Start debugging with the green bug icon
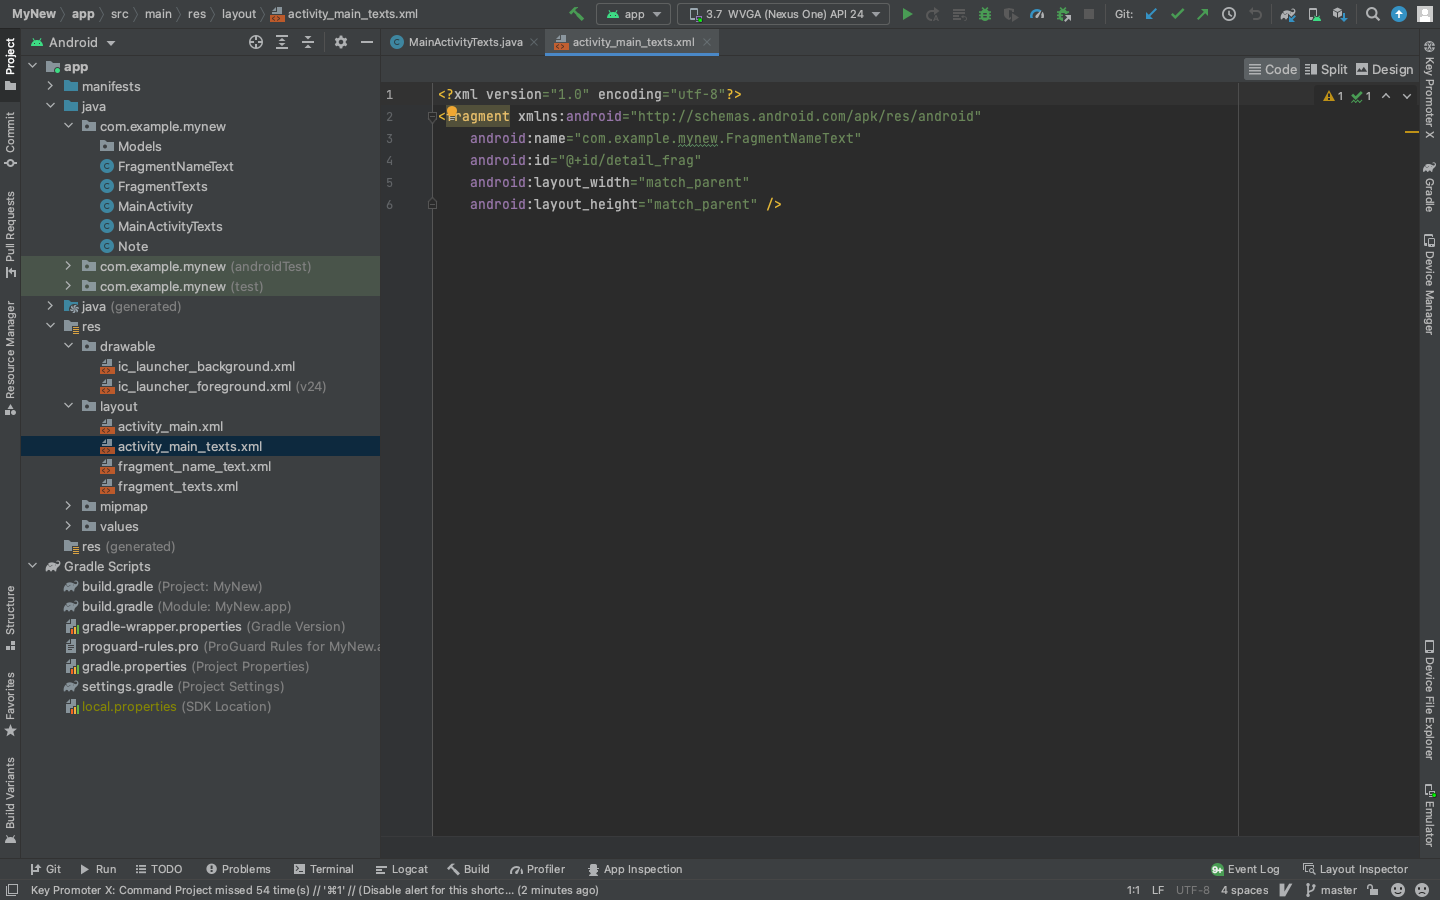The height and width of the screenshot is (900, 1440). point(985,14)
